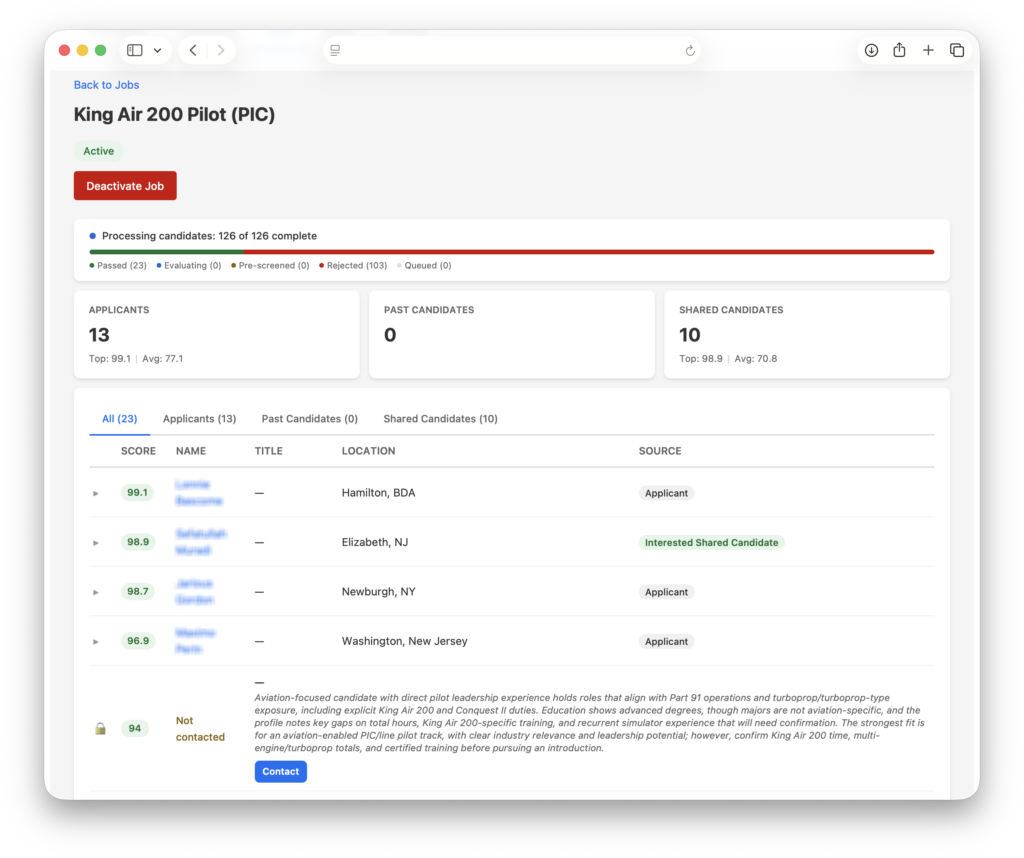1024x858 pixels.
Task: Click the processing candidates progress bar
Action: [x=512, y=251]
